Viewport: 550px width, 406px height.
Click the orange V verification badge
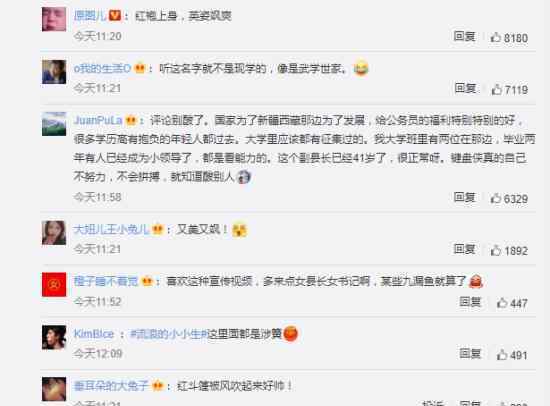(x=115, y=15)
